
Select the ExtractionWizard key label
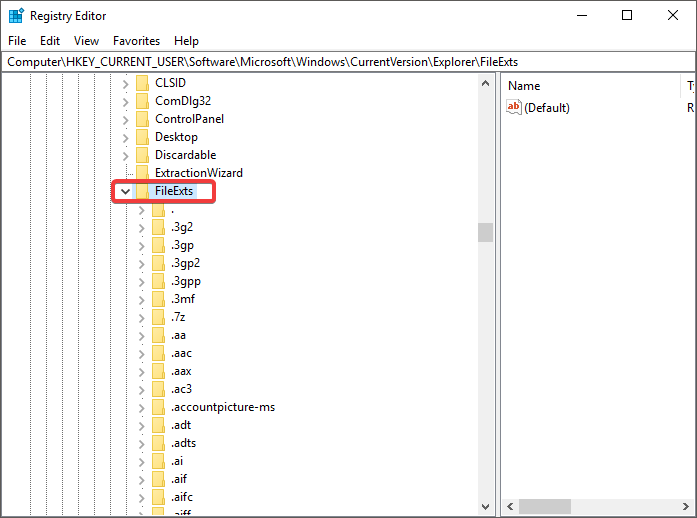coord(199,173)
